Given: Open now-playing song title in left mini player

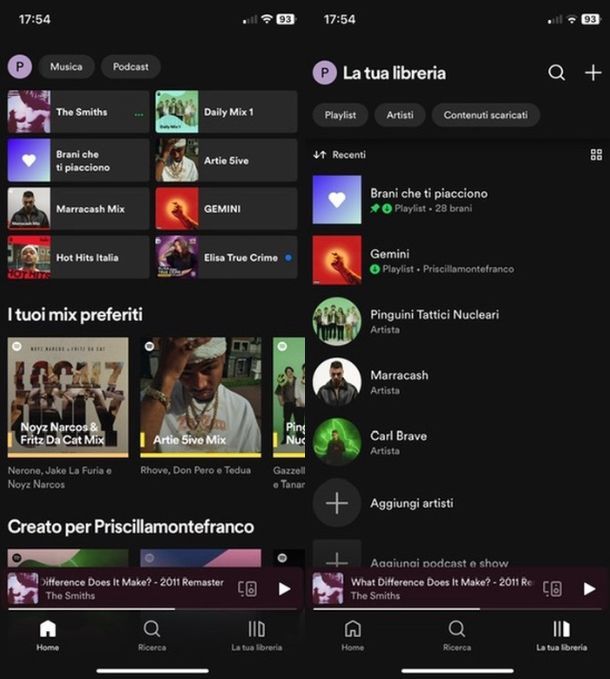Looking at the screenshot, I should click(133, 582).
